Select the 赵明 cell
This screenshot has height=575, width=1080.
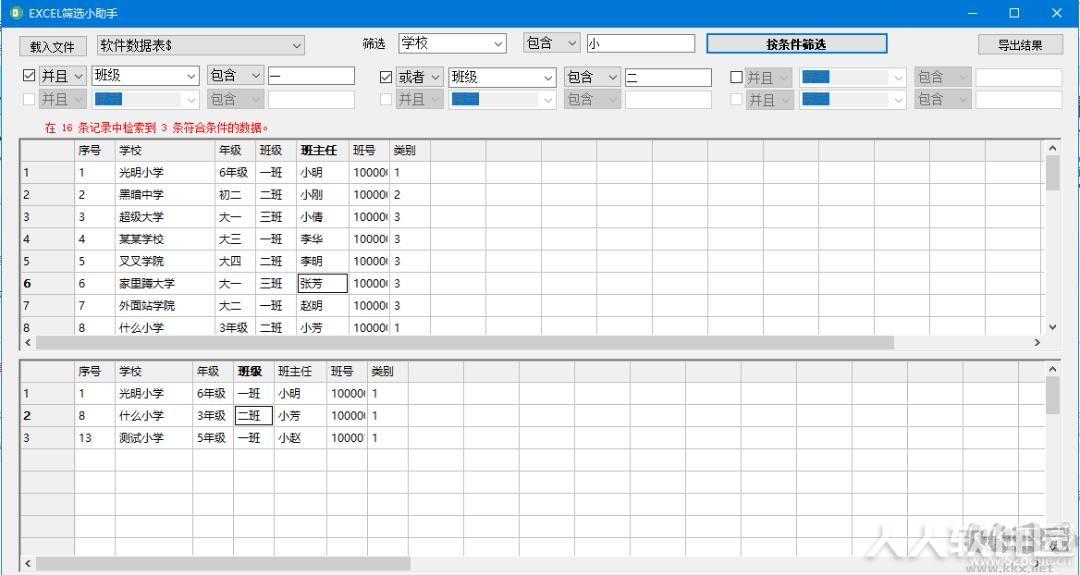(323, 305)
